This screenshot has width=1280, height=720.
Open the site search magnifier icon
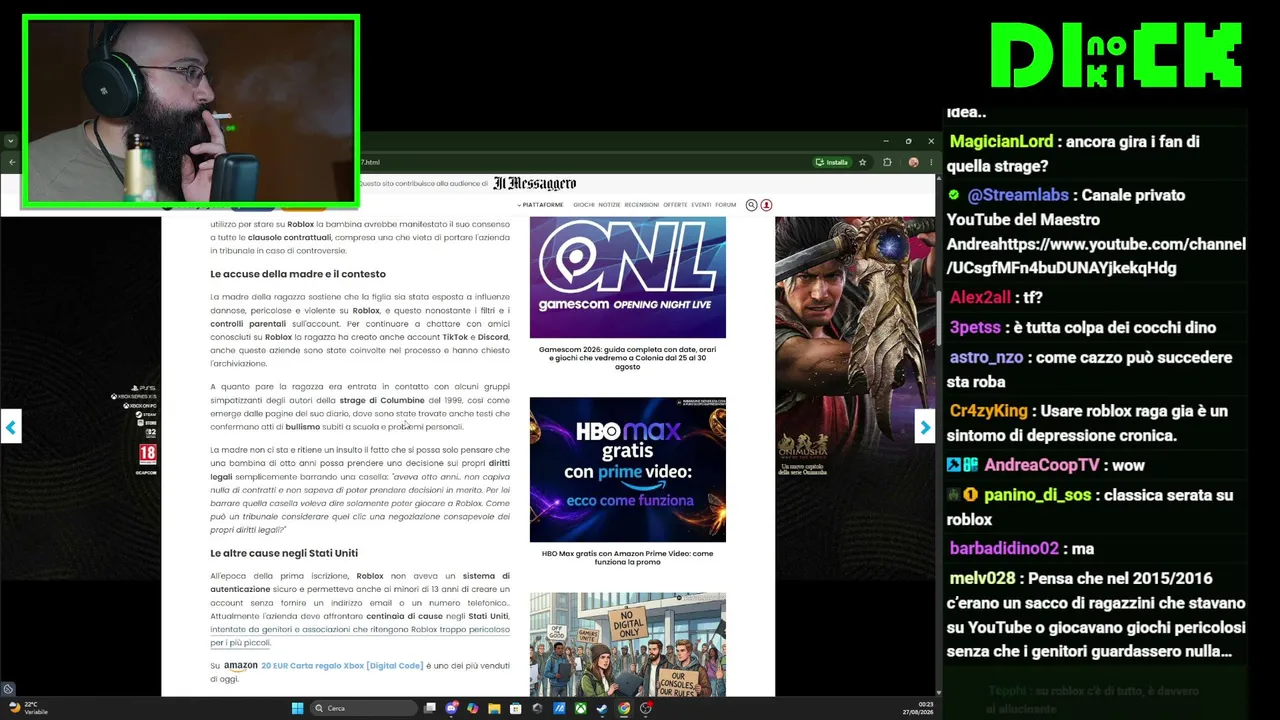751,205
